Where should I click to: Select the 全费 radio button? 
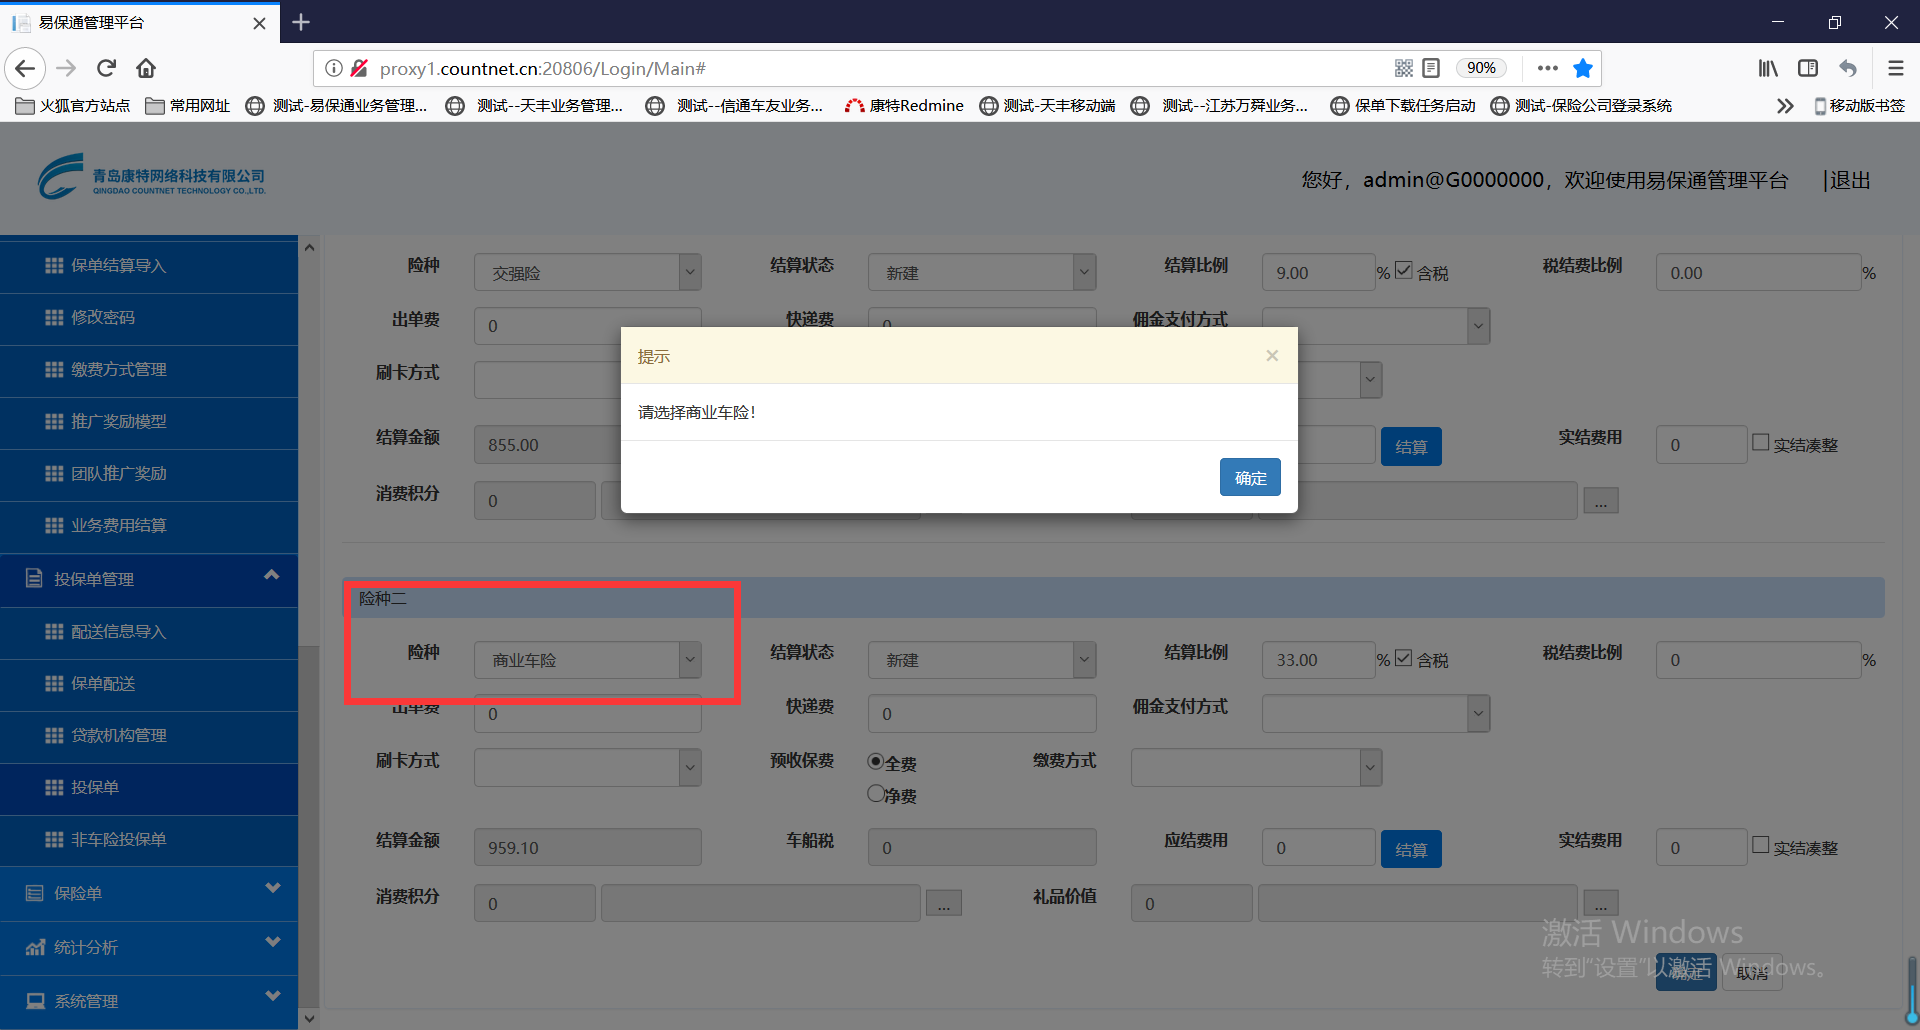[x=876, y=762]
